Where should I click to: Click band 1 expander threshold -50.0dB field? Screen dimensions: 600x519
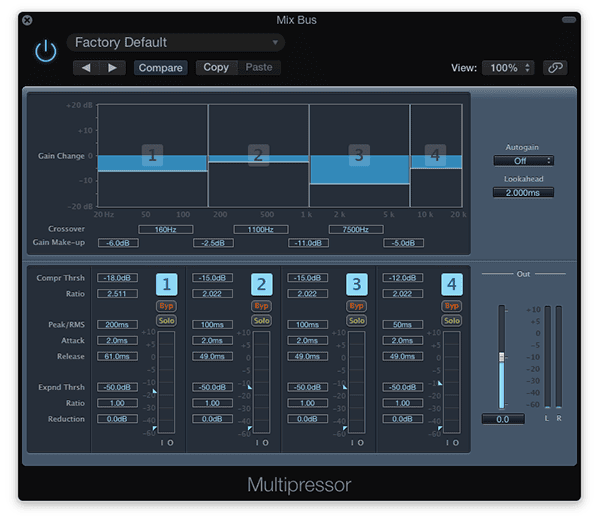coord(117,387)
